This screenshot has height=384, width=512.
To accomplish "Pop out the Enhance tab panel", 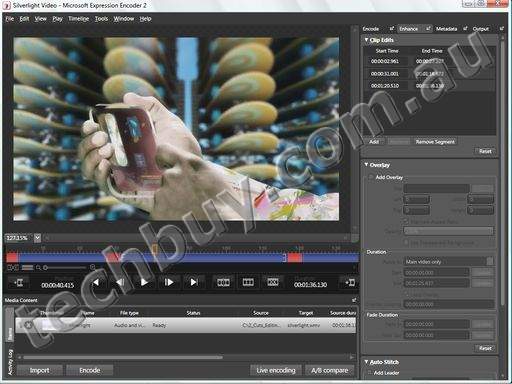I will click(428, 29).
